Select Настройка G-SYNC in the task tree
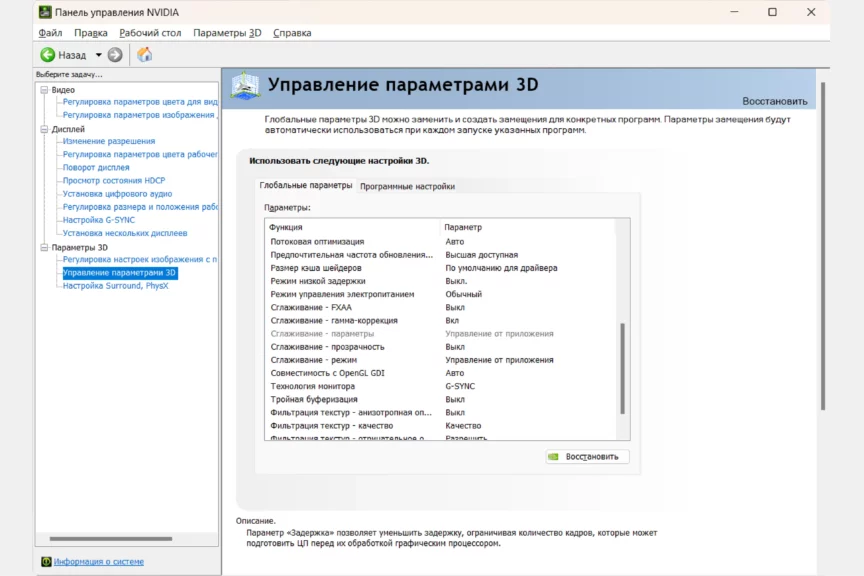 (99, 220)
